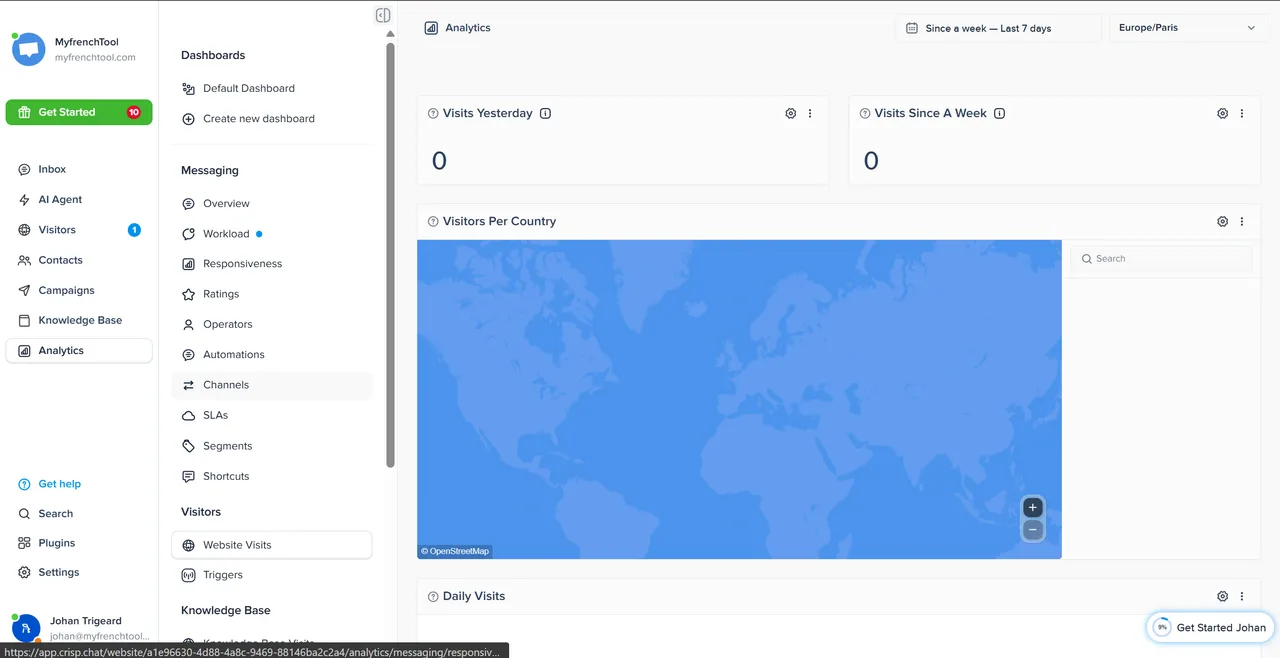Click info icon next to Visits Yesterday
The image size is (1280, 658).
[x=545, y=113]
